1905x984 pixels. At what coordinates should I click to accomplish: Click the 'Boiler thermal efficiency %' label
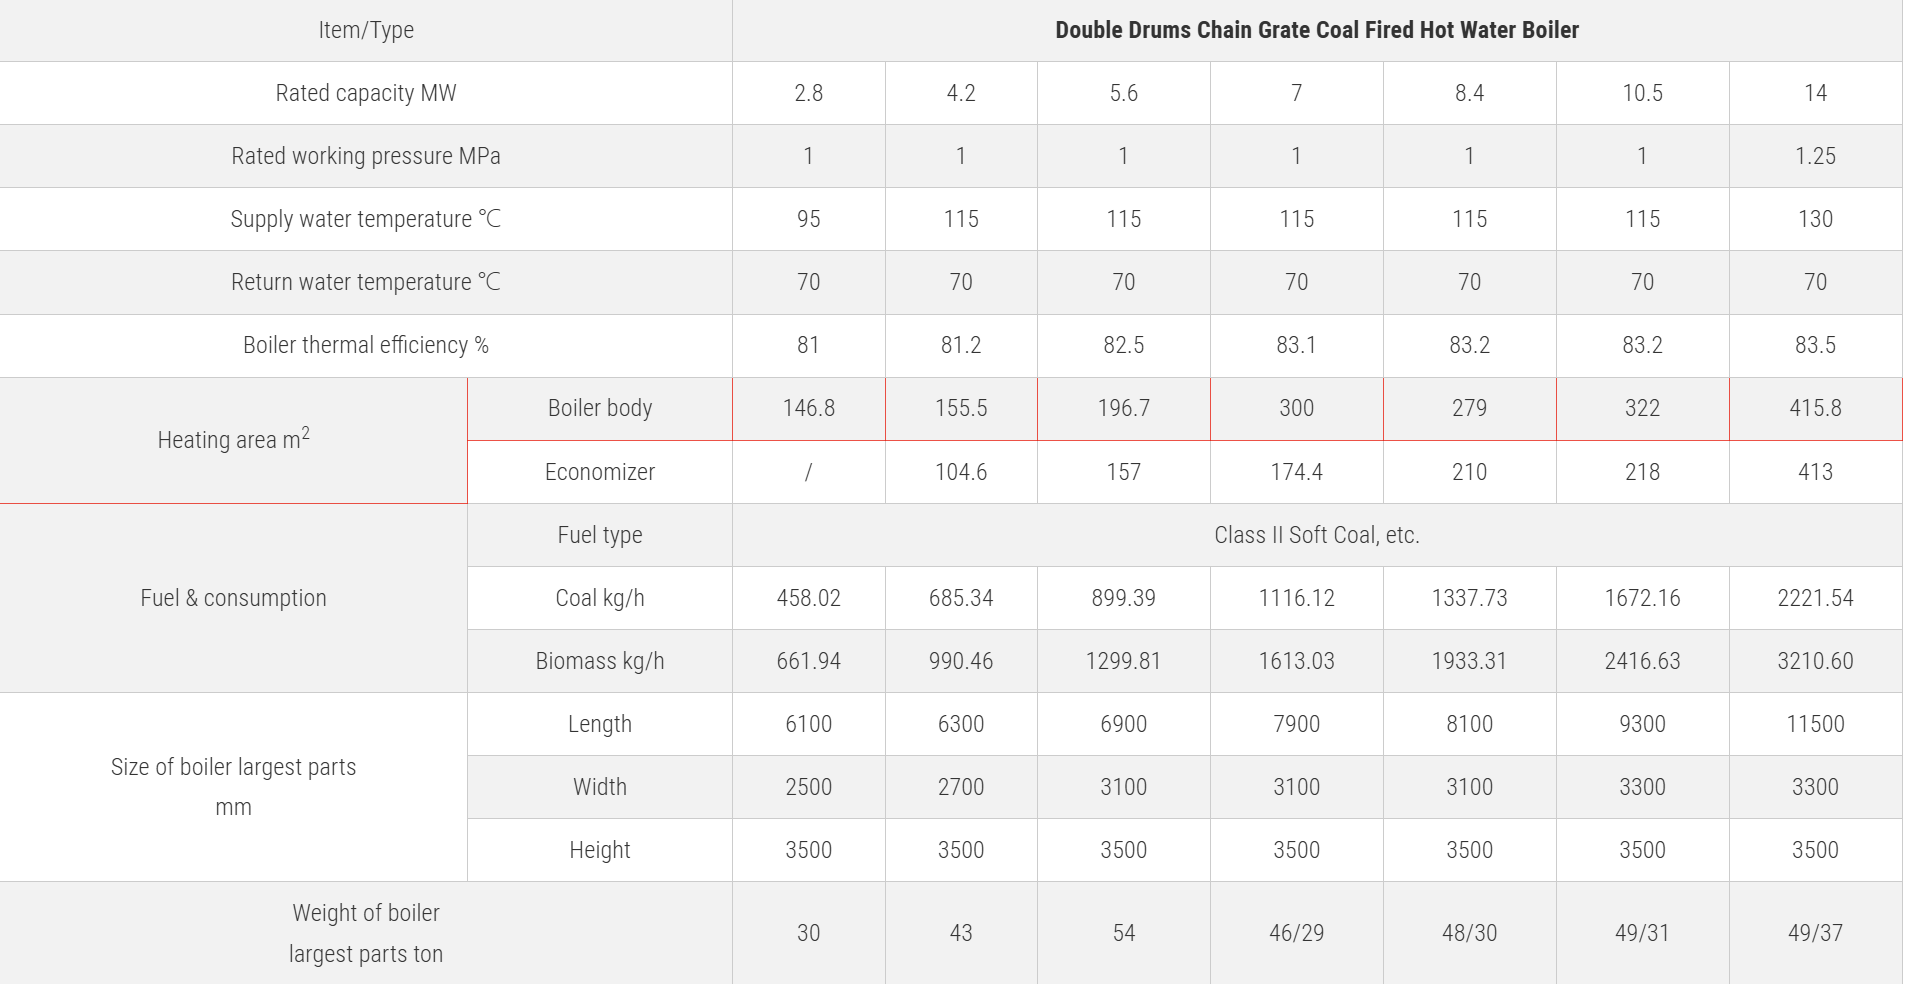366,345
